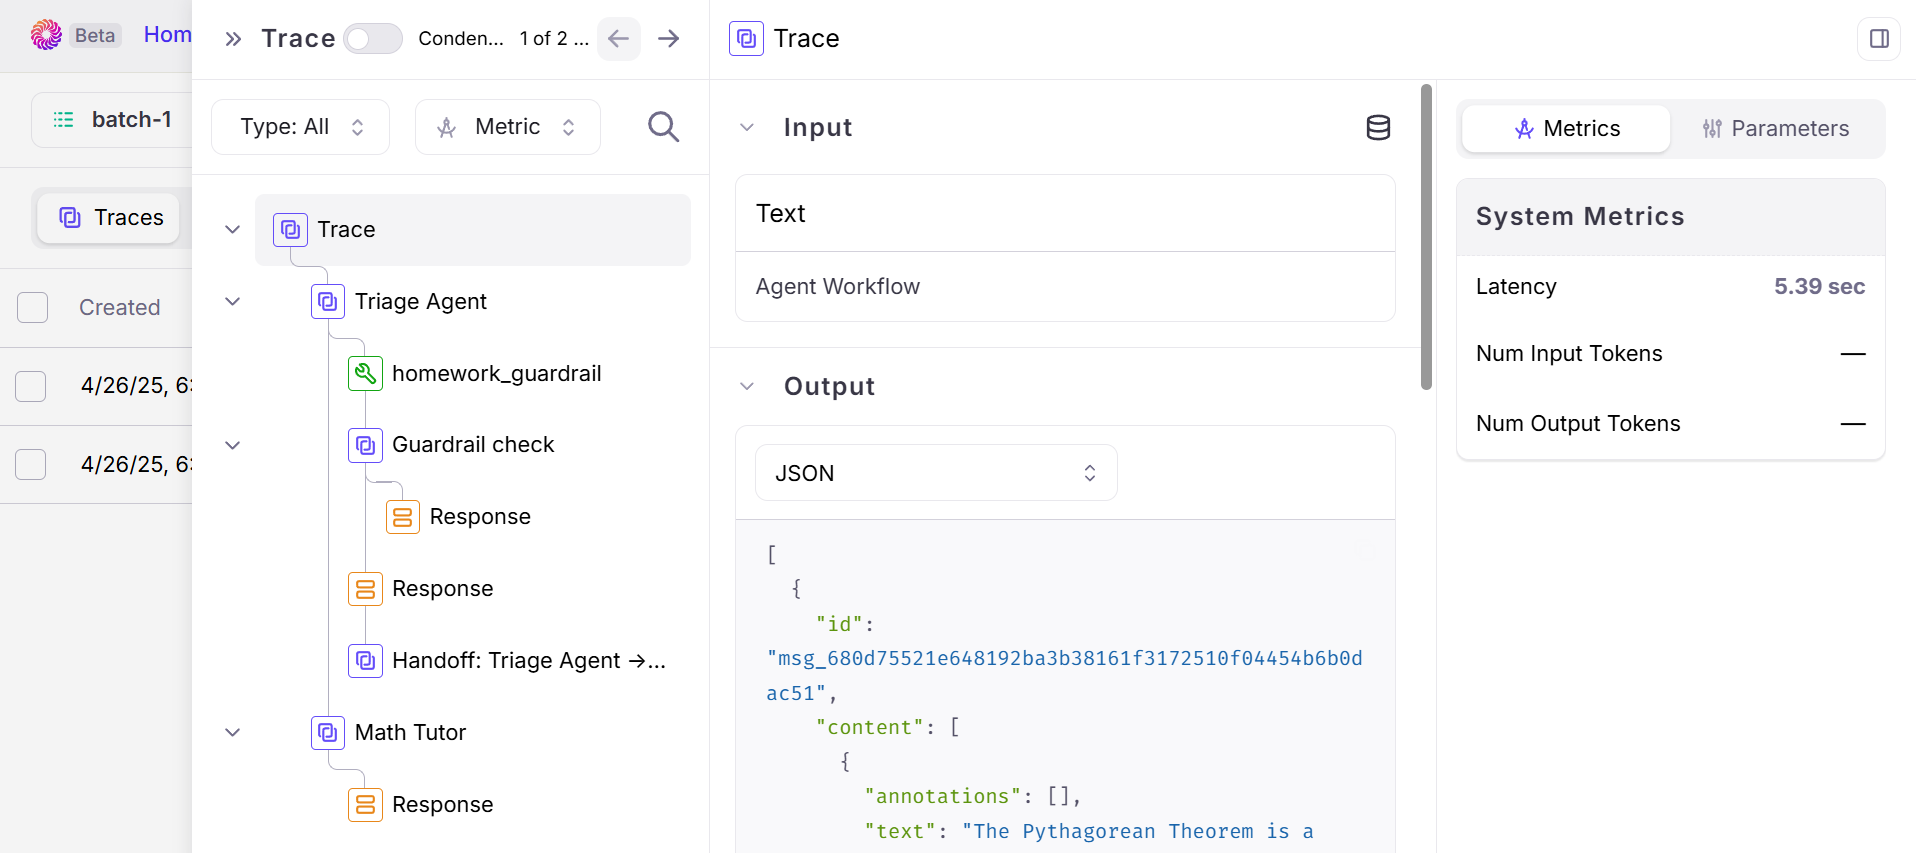1916x853 pixels.
Task: Click the Triage Agent span icon
Action: (x=328, y=302)
